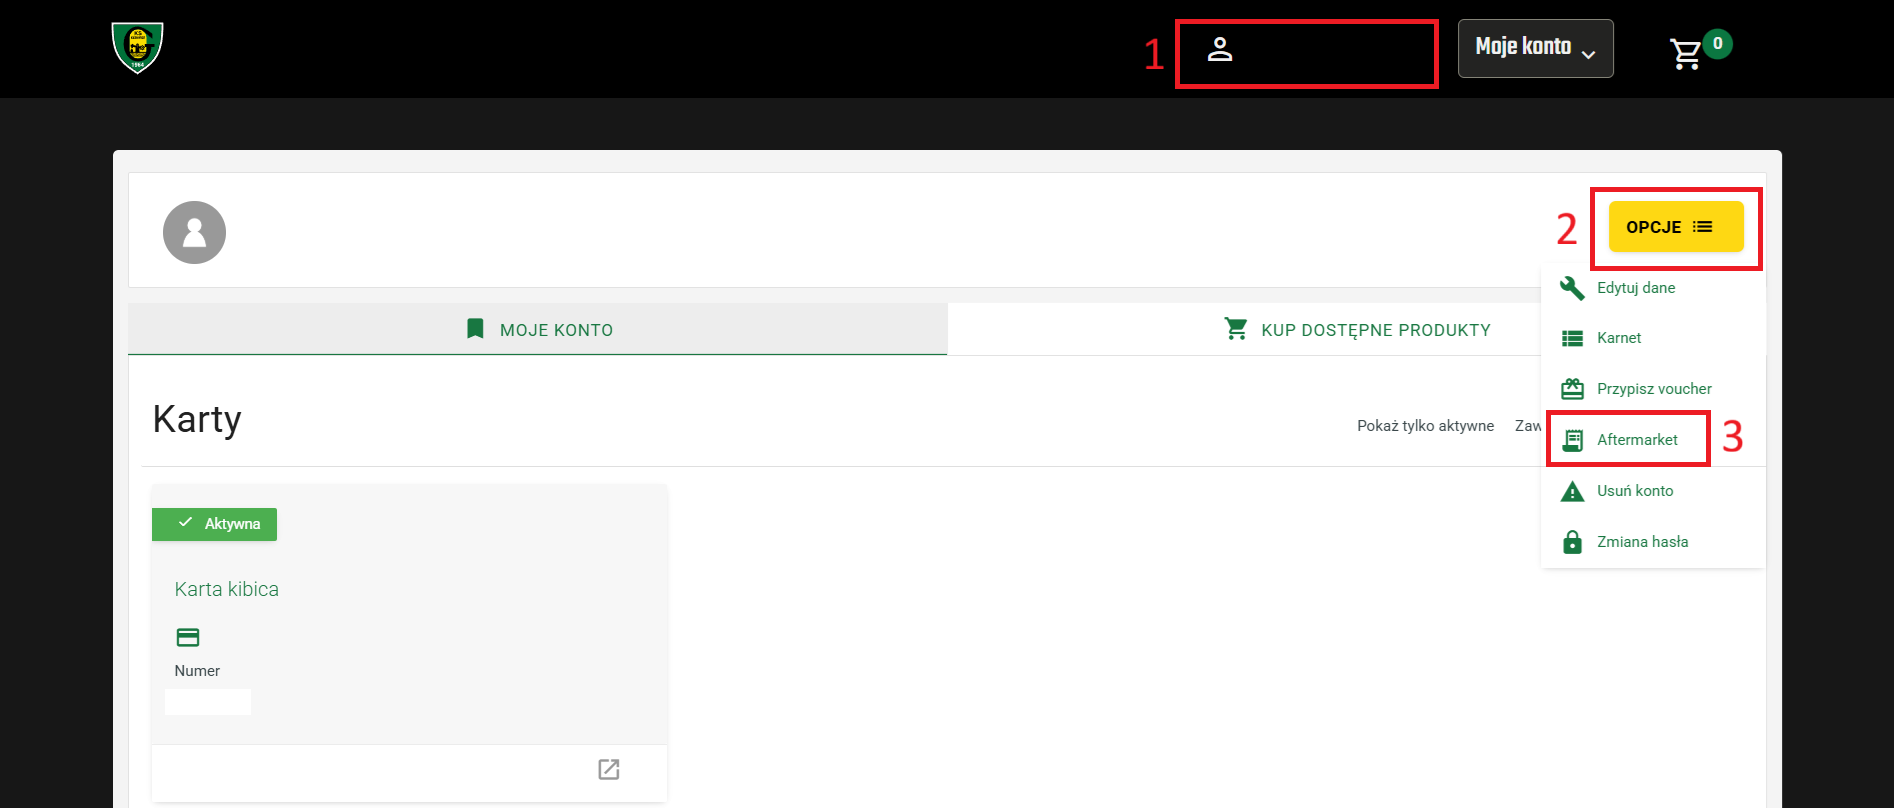Image resolution: width=1894 pixels, height=808 pixels.
Task: Click the wrench icon for Edytuj dane
Action: tap(1572, 288)
